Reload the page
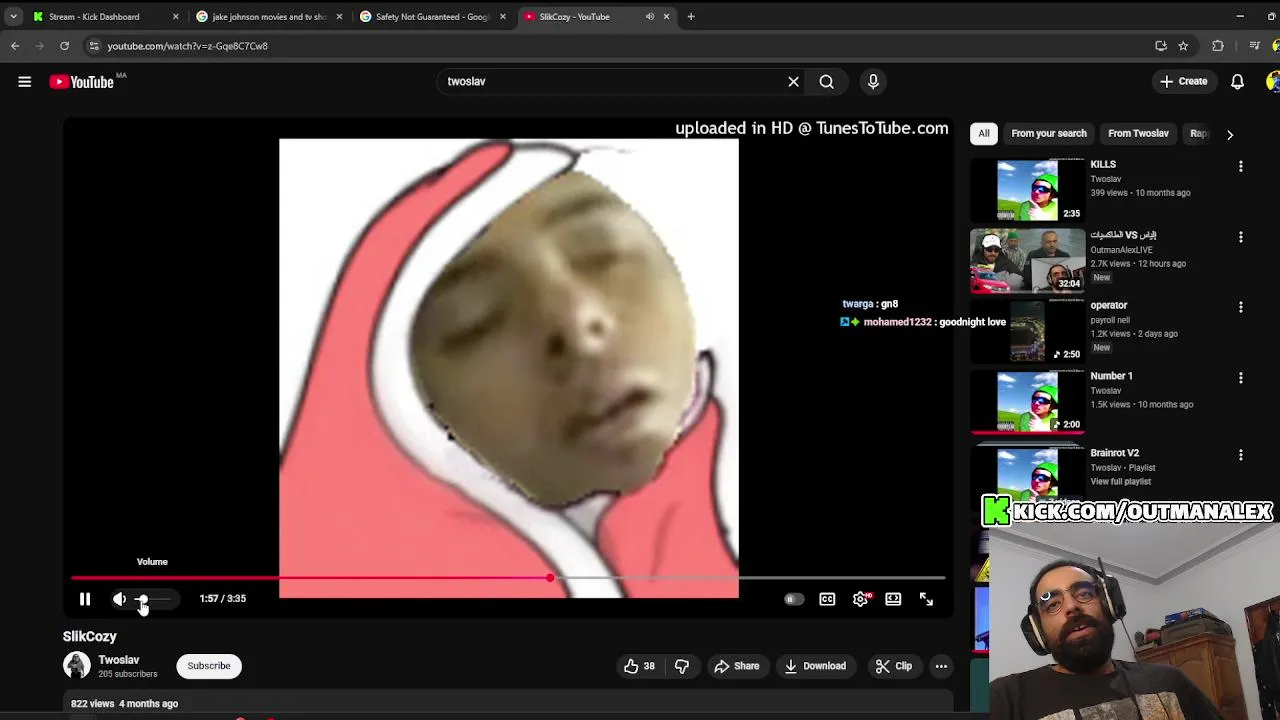Screen dimensions: 1280x720 (x=64, y=46)
